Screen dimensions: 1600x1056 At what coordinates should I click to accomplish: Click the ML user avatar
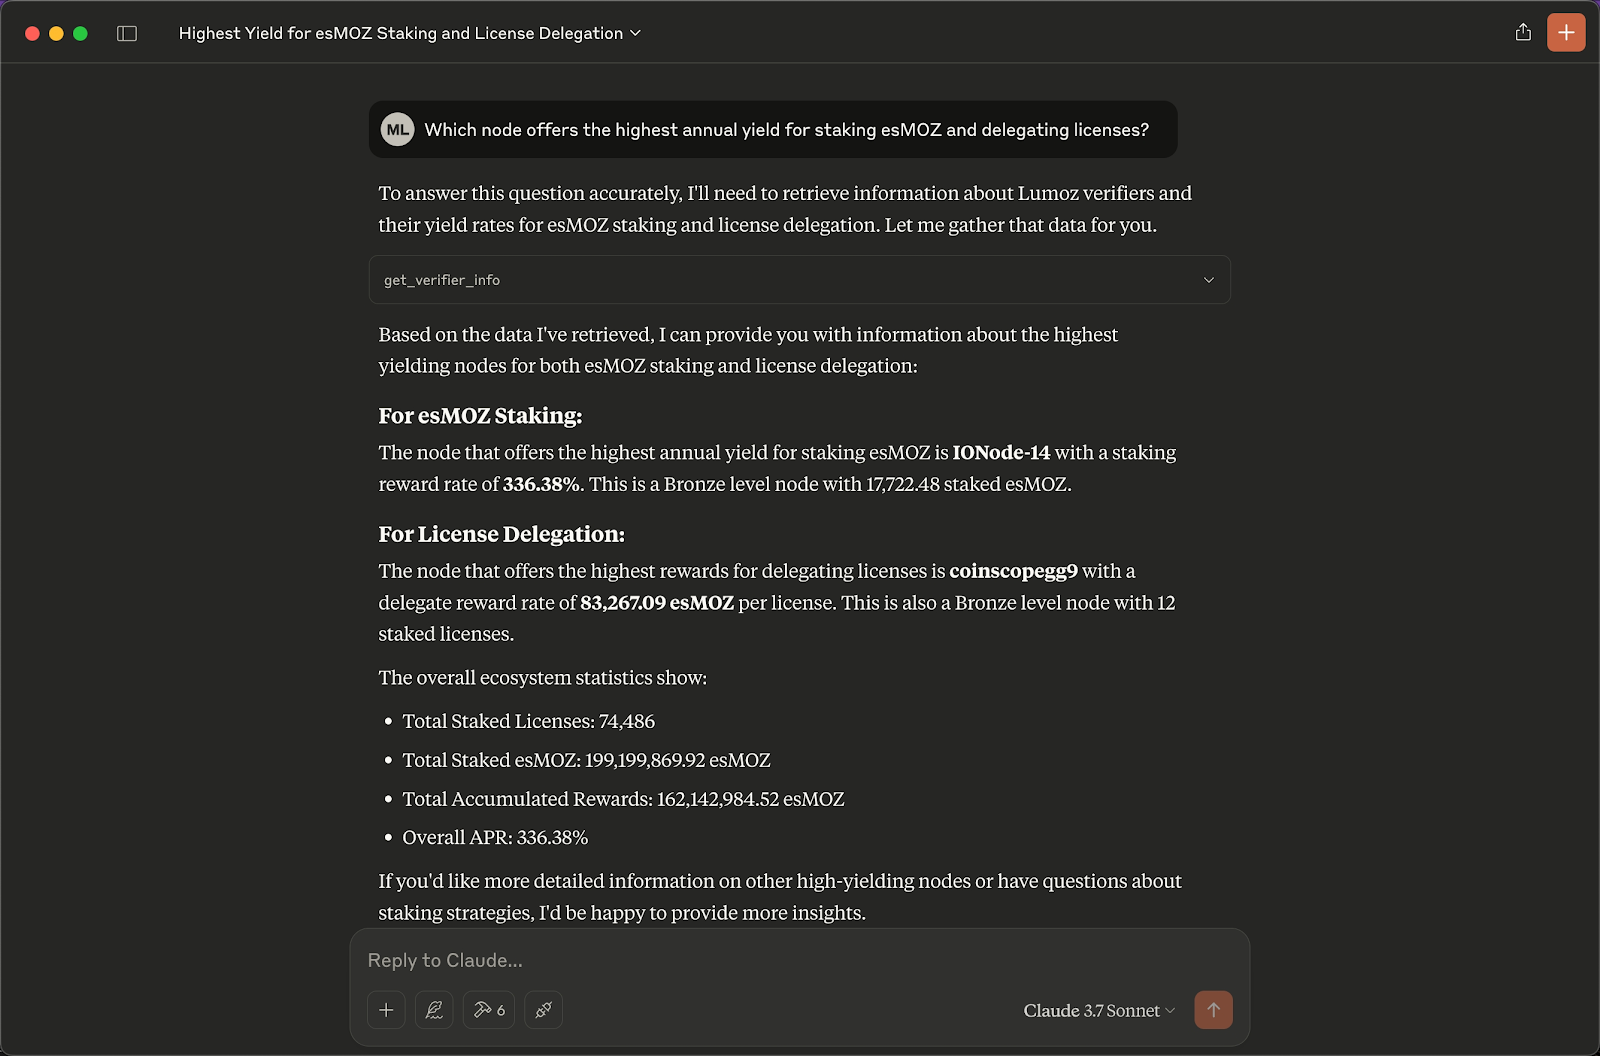click(x=398, y=130)
